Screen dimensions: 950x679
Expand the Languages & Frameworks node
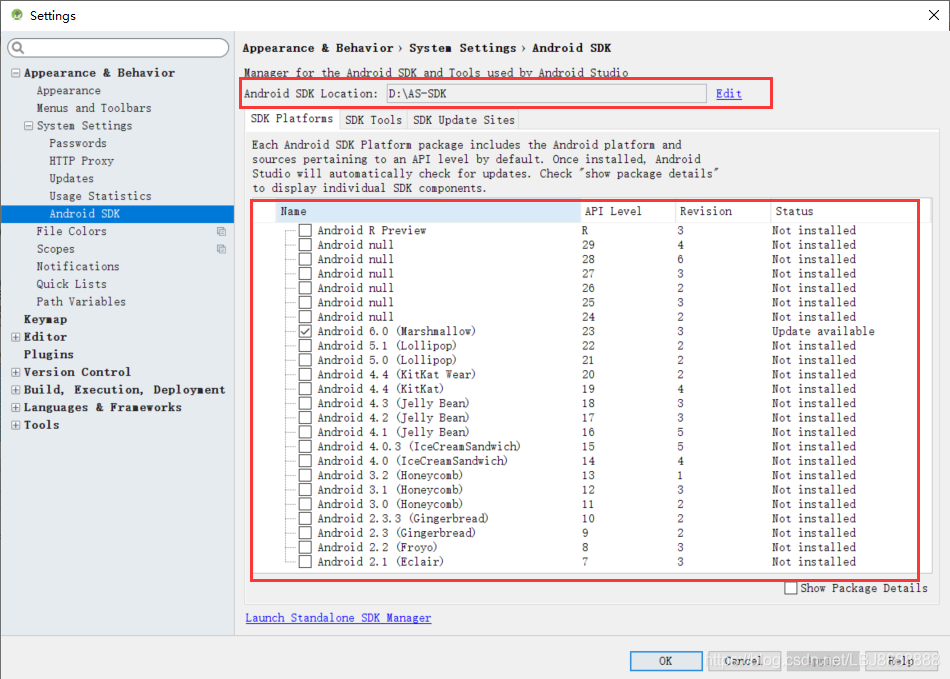(x=16, y=407)
